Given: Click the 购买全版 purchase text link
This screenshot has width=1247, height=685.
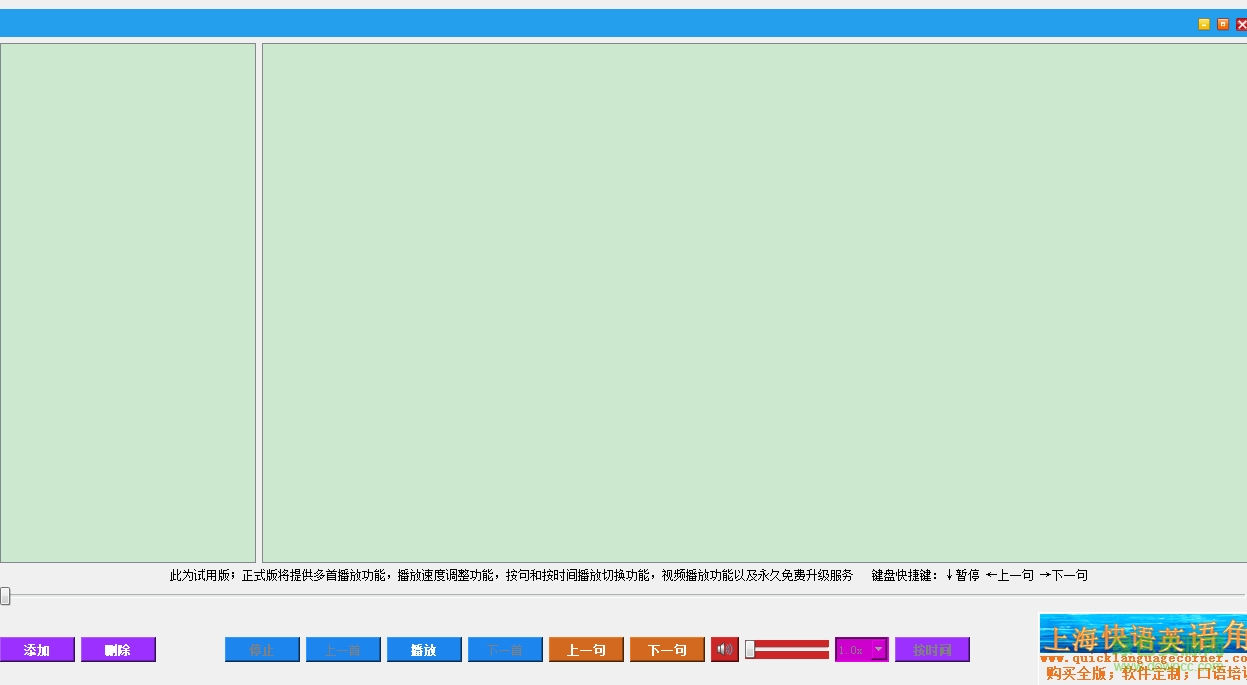Looking at the screenshot, I should pyautogui.click(x=1078, y=674).
